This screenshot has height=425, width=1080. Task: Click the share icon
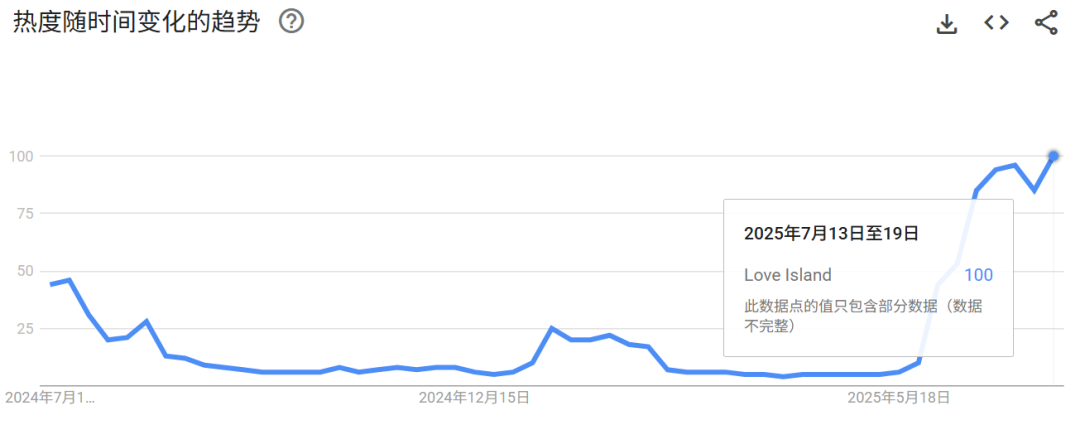[1046, 23]
